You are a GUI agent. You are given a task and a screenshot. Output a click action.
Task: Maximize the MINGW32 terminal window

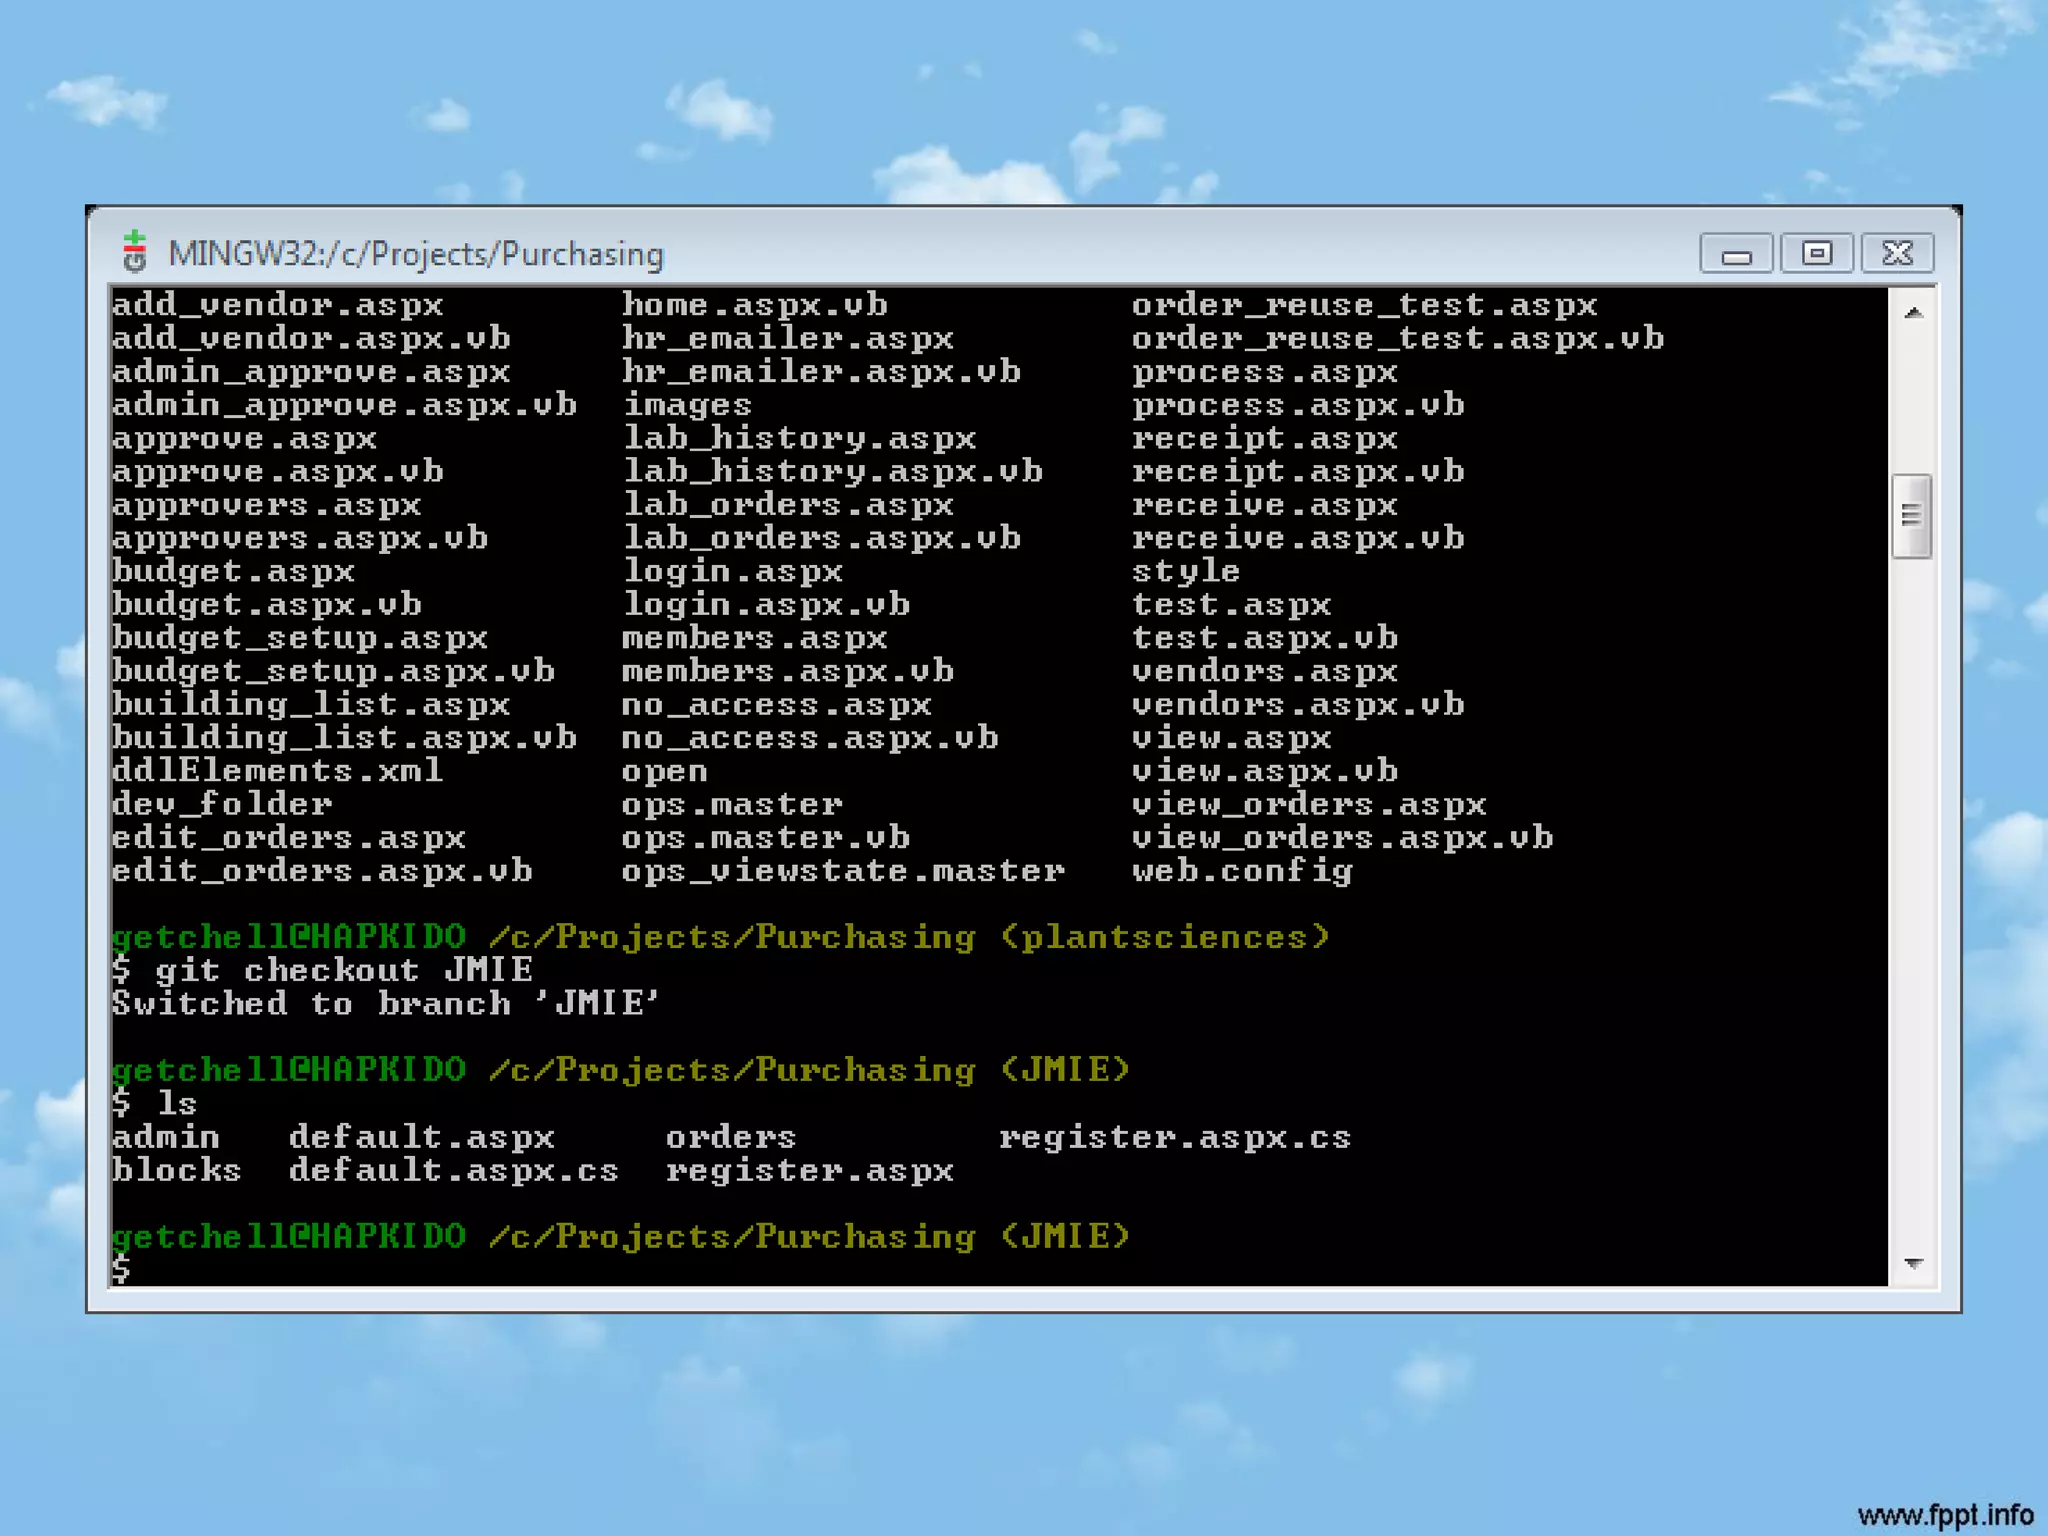click(1817, 254)
